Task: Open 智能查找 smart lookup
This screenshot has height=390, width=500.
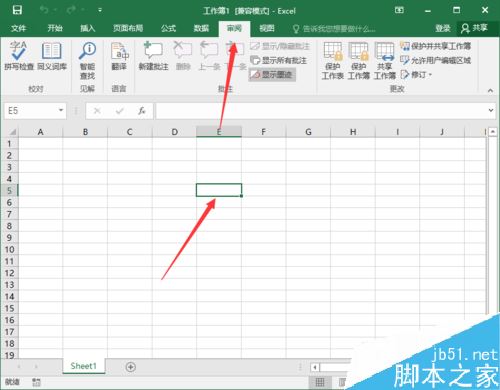Action: [87, 60]
